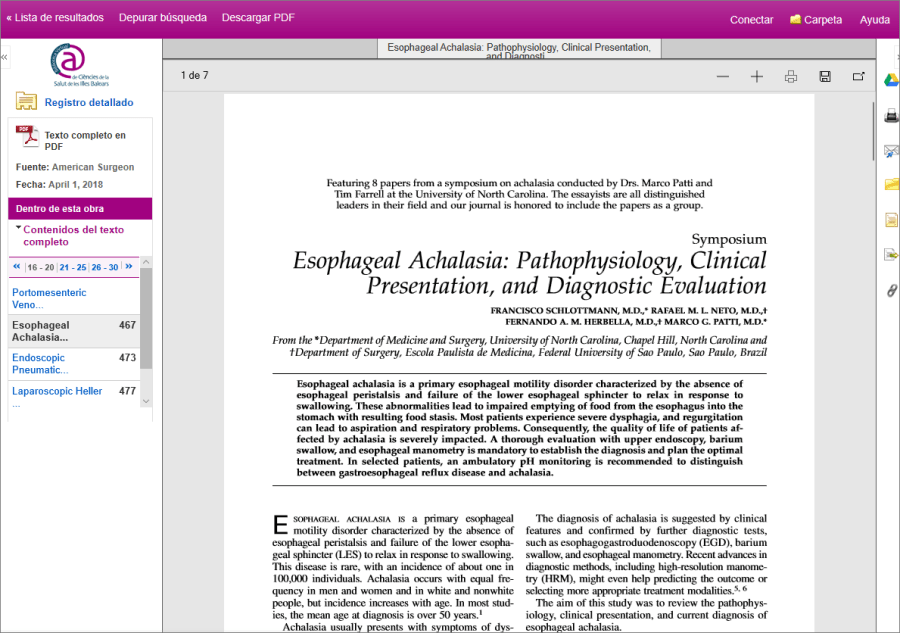Return to Lista de resultados

(55, 18)
